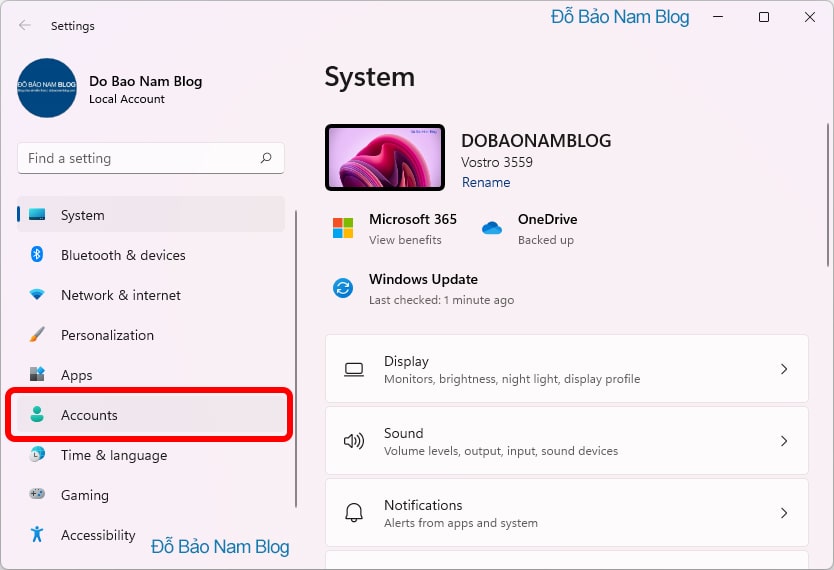Click the Find a setting search box
834x570 pixels.
pos(151,158)
